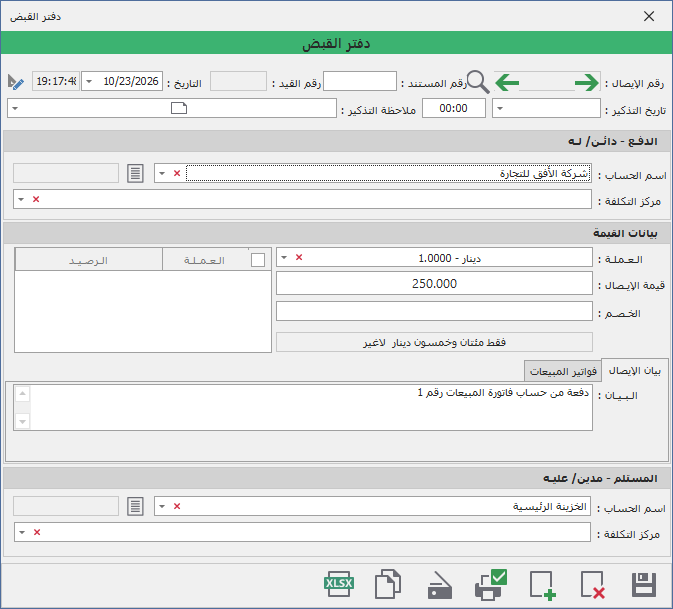
Task: Click the بيانات القيمة section header
Action: click(337, 233)
